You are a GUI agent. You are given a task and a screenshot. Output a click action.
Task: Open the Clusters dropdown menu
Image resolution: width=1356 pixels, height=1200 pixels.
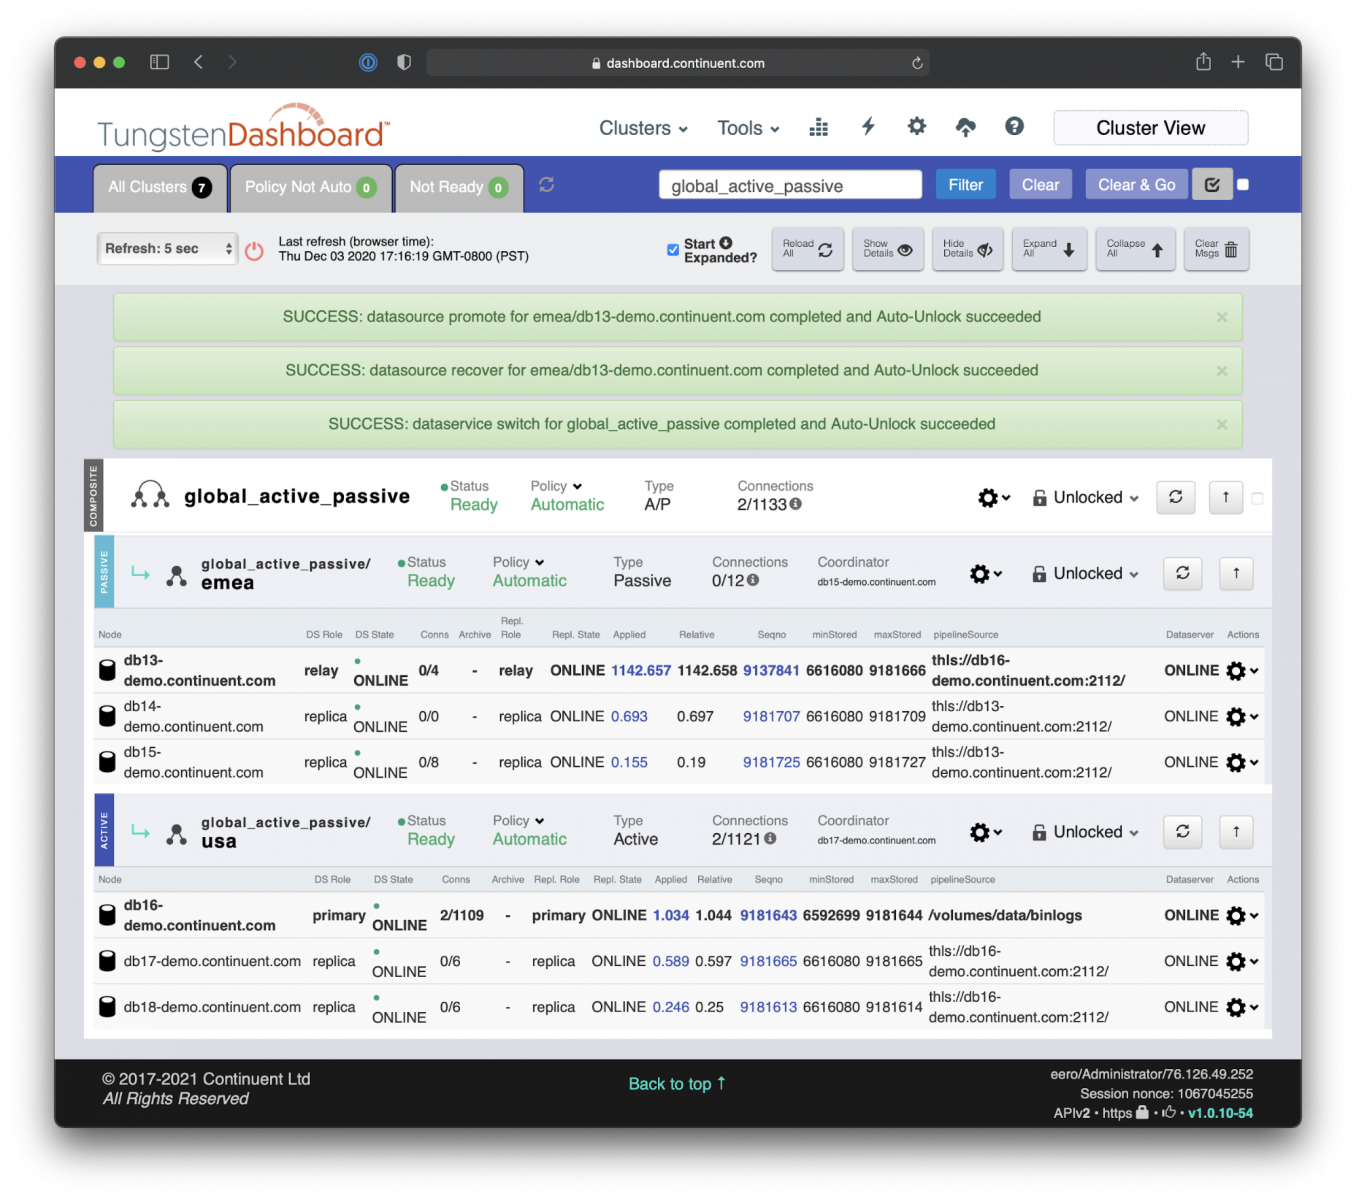(x=644, y=128)
